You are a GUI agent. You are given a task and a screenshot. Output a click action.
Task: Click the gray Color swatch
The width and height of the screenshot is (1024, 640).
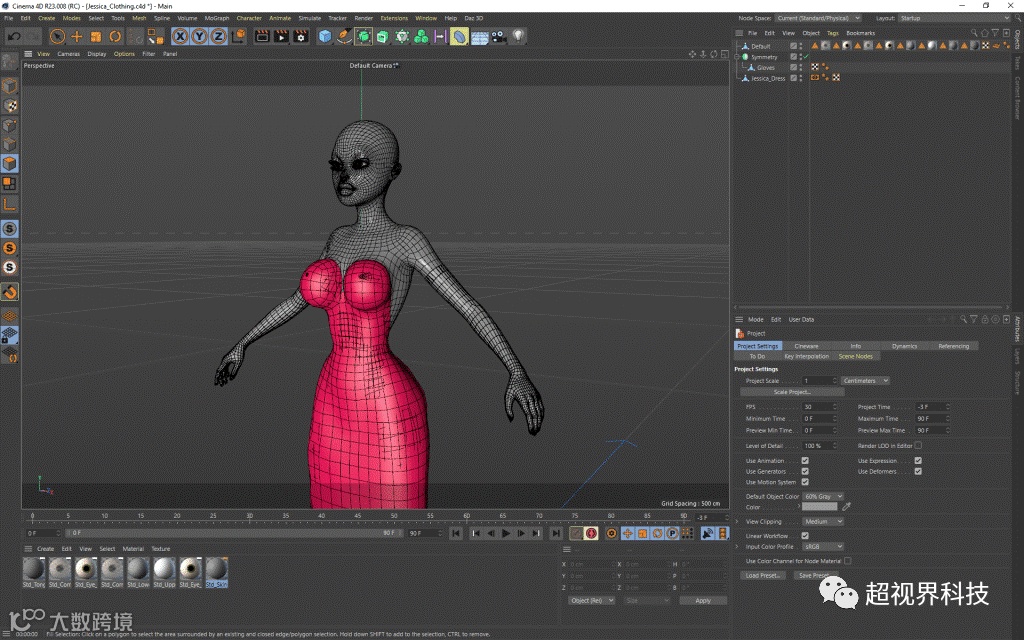tap(819, 507)
